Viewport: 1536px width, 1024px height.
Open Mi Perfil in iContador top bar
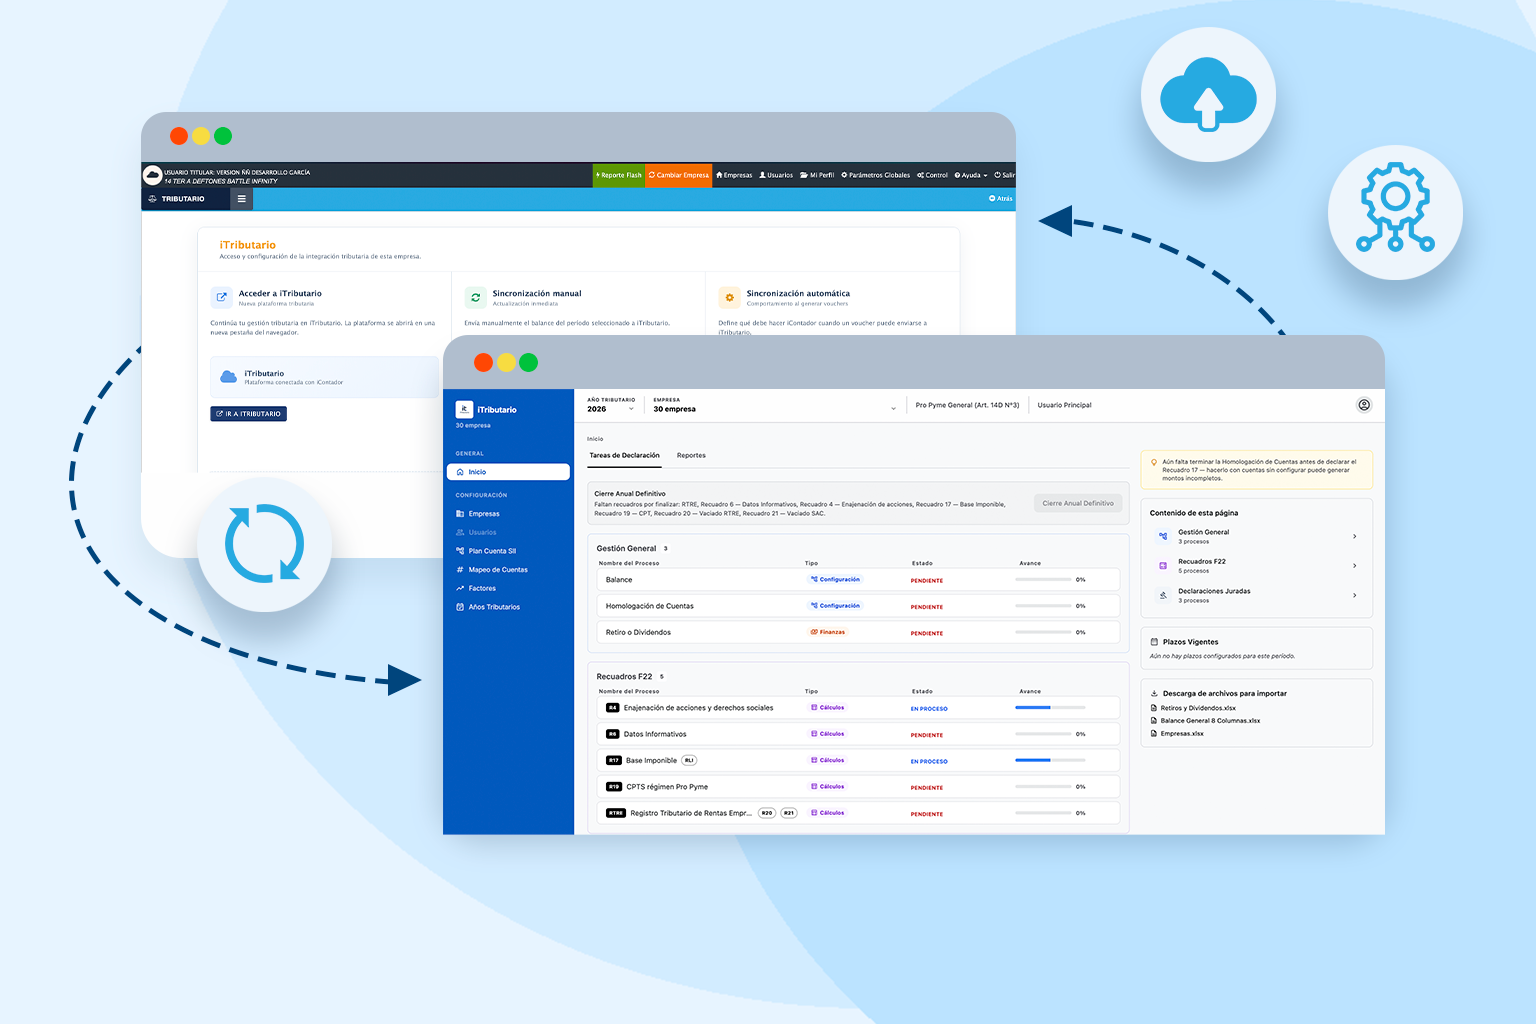point(817,175)
